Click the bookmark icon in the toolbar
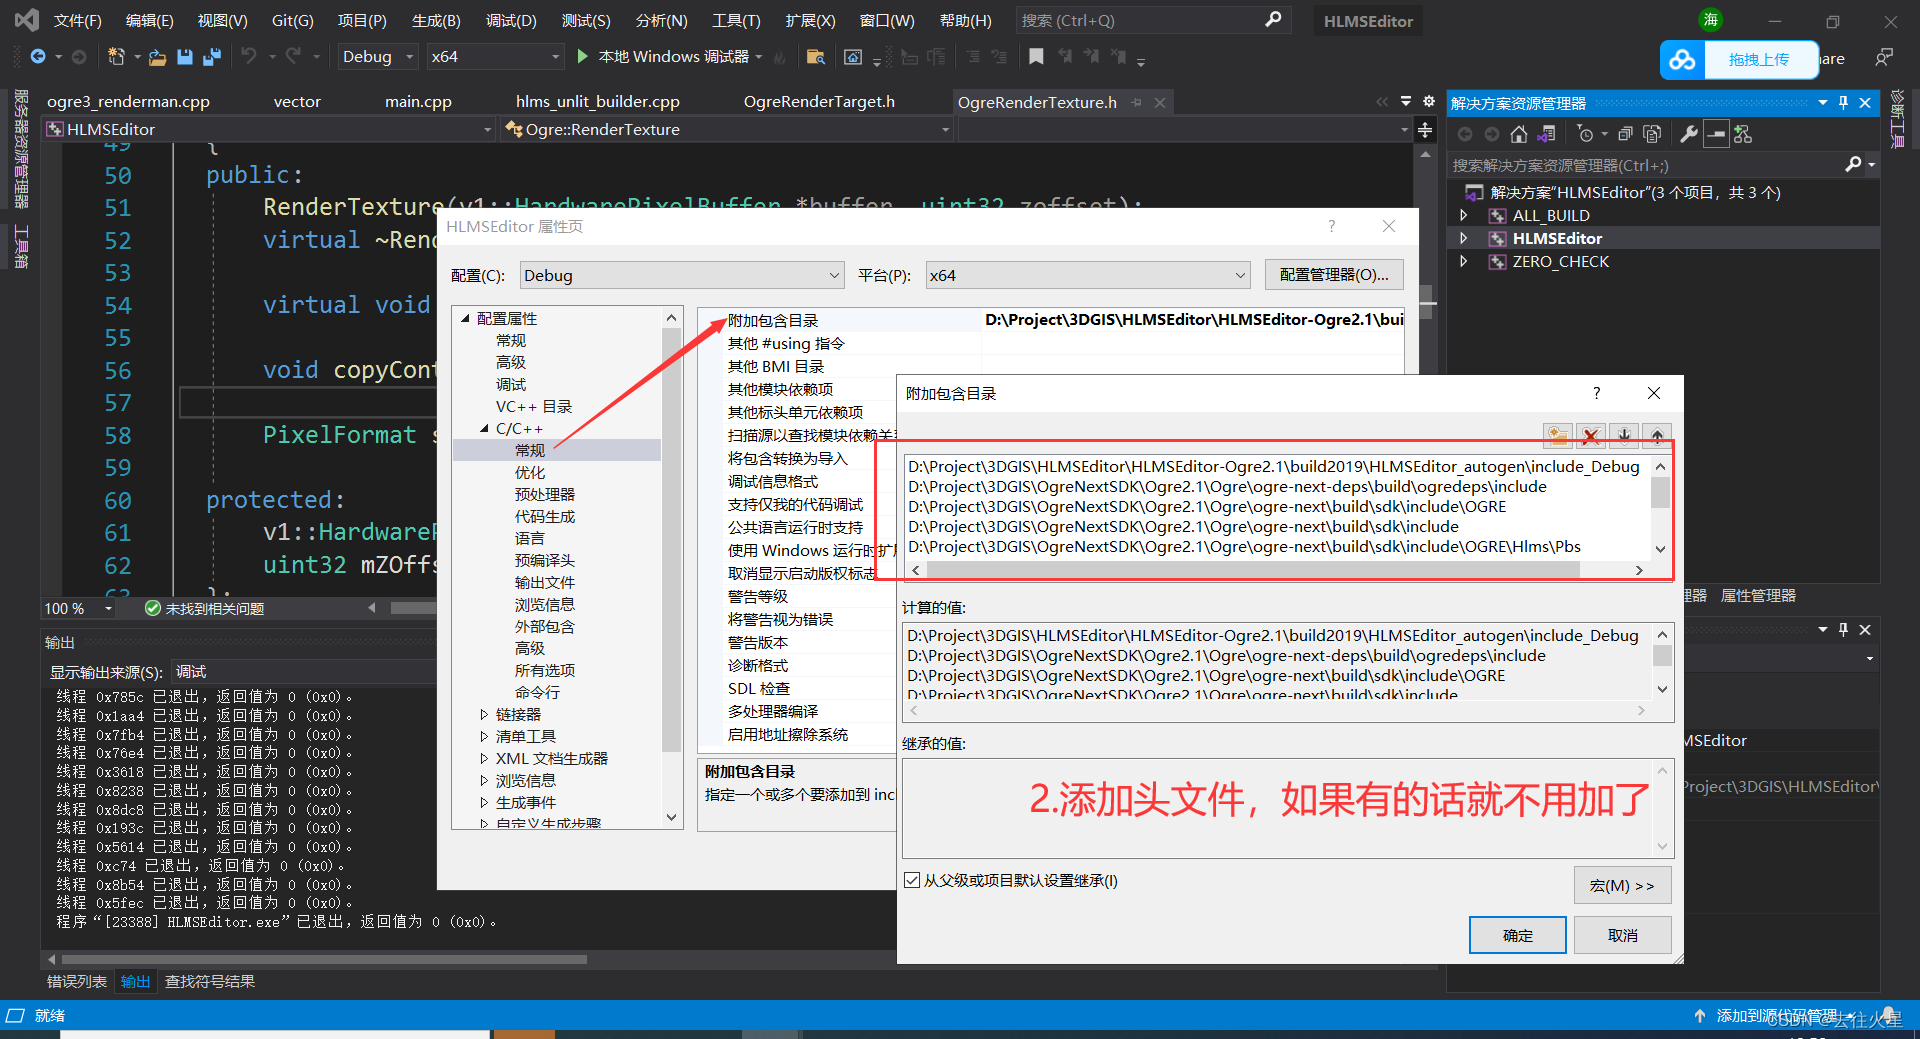Viewport: 1920px width, 1039px height. 1036,57
